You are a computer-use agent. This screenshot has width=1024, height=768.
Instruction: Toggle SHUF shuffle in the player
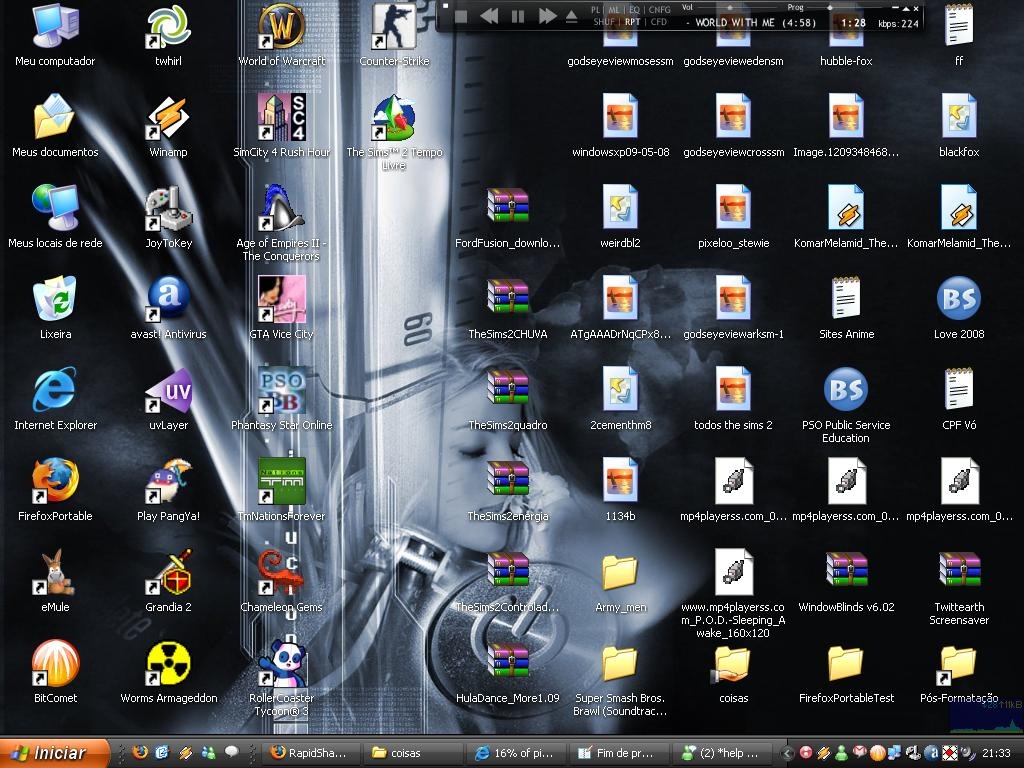[x=603, y=22]
